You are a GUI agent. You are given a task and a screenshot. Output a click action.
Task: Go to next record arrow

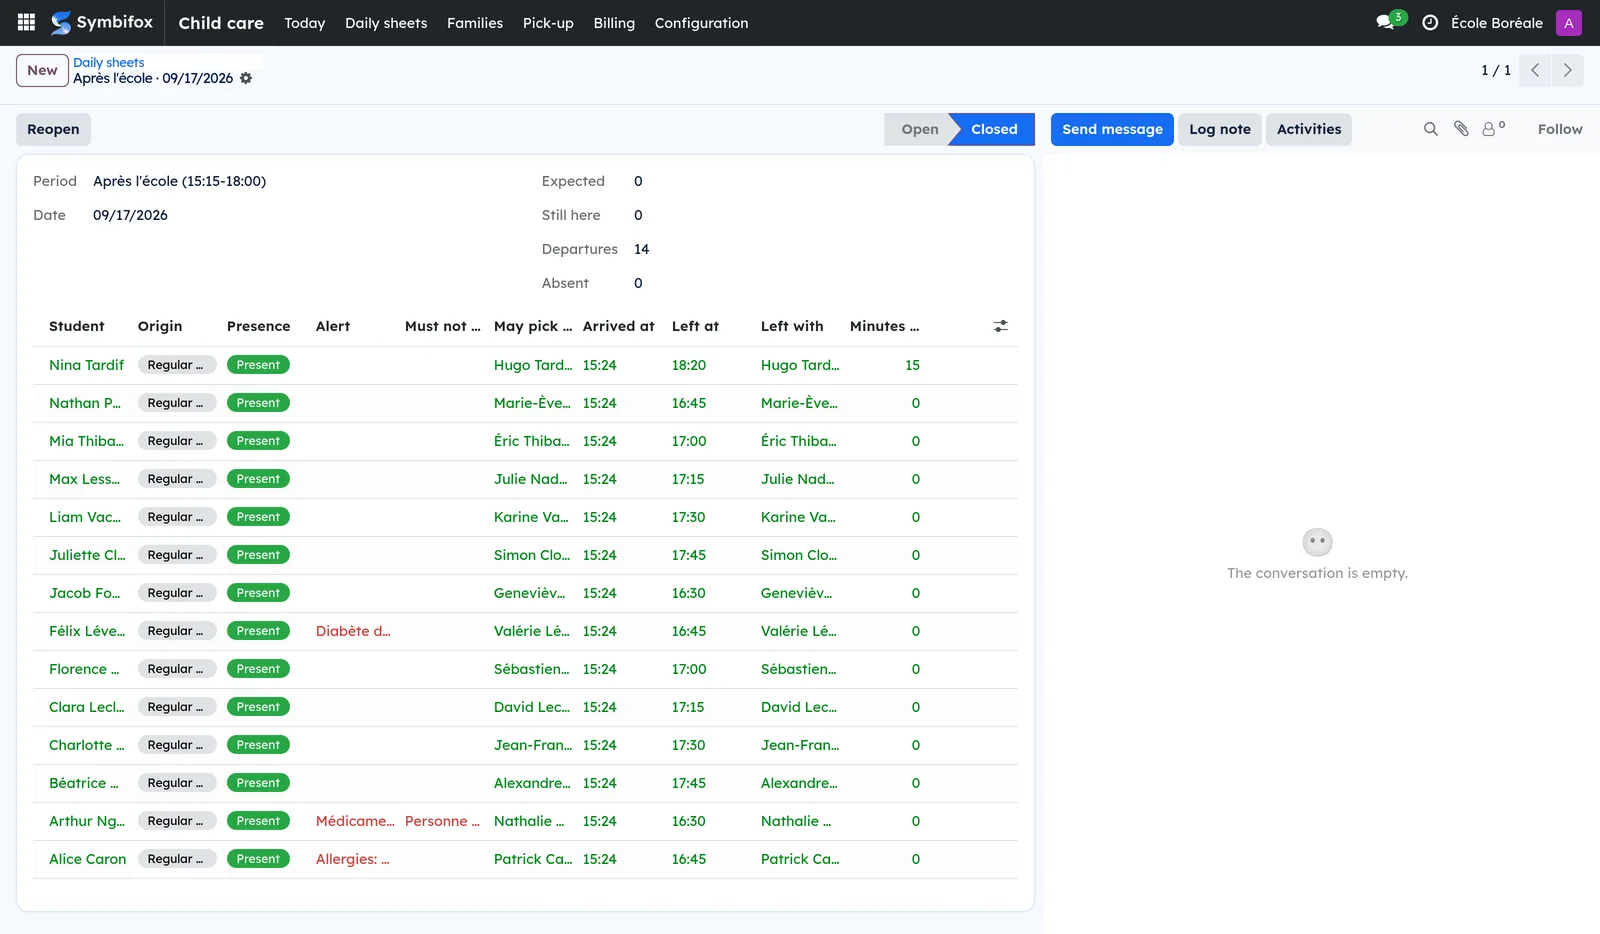pos(1567,70)
